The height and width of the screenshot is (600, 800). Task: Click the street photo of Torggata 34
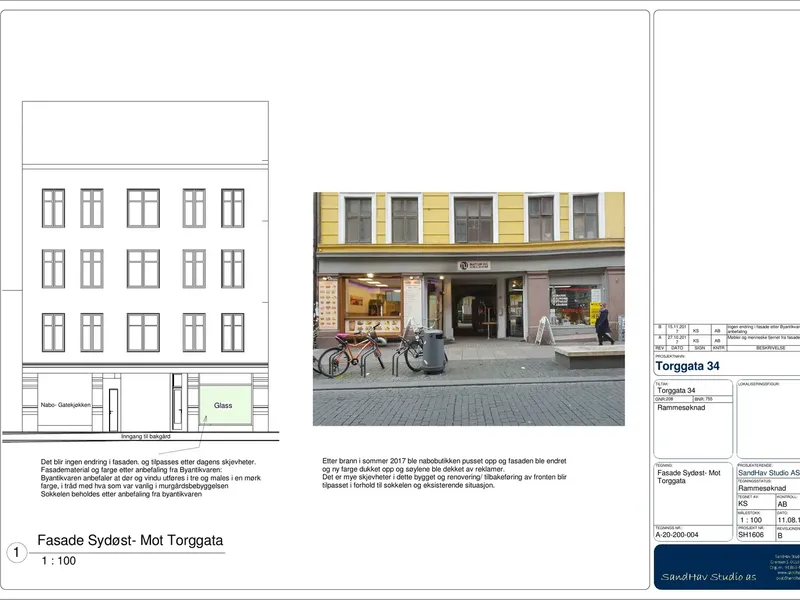click(468, 309)
